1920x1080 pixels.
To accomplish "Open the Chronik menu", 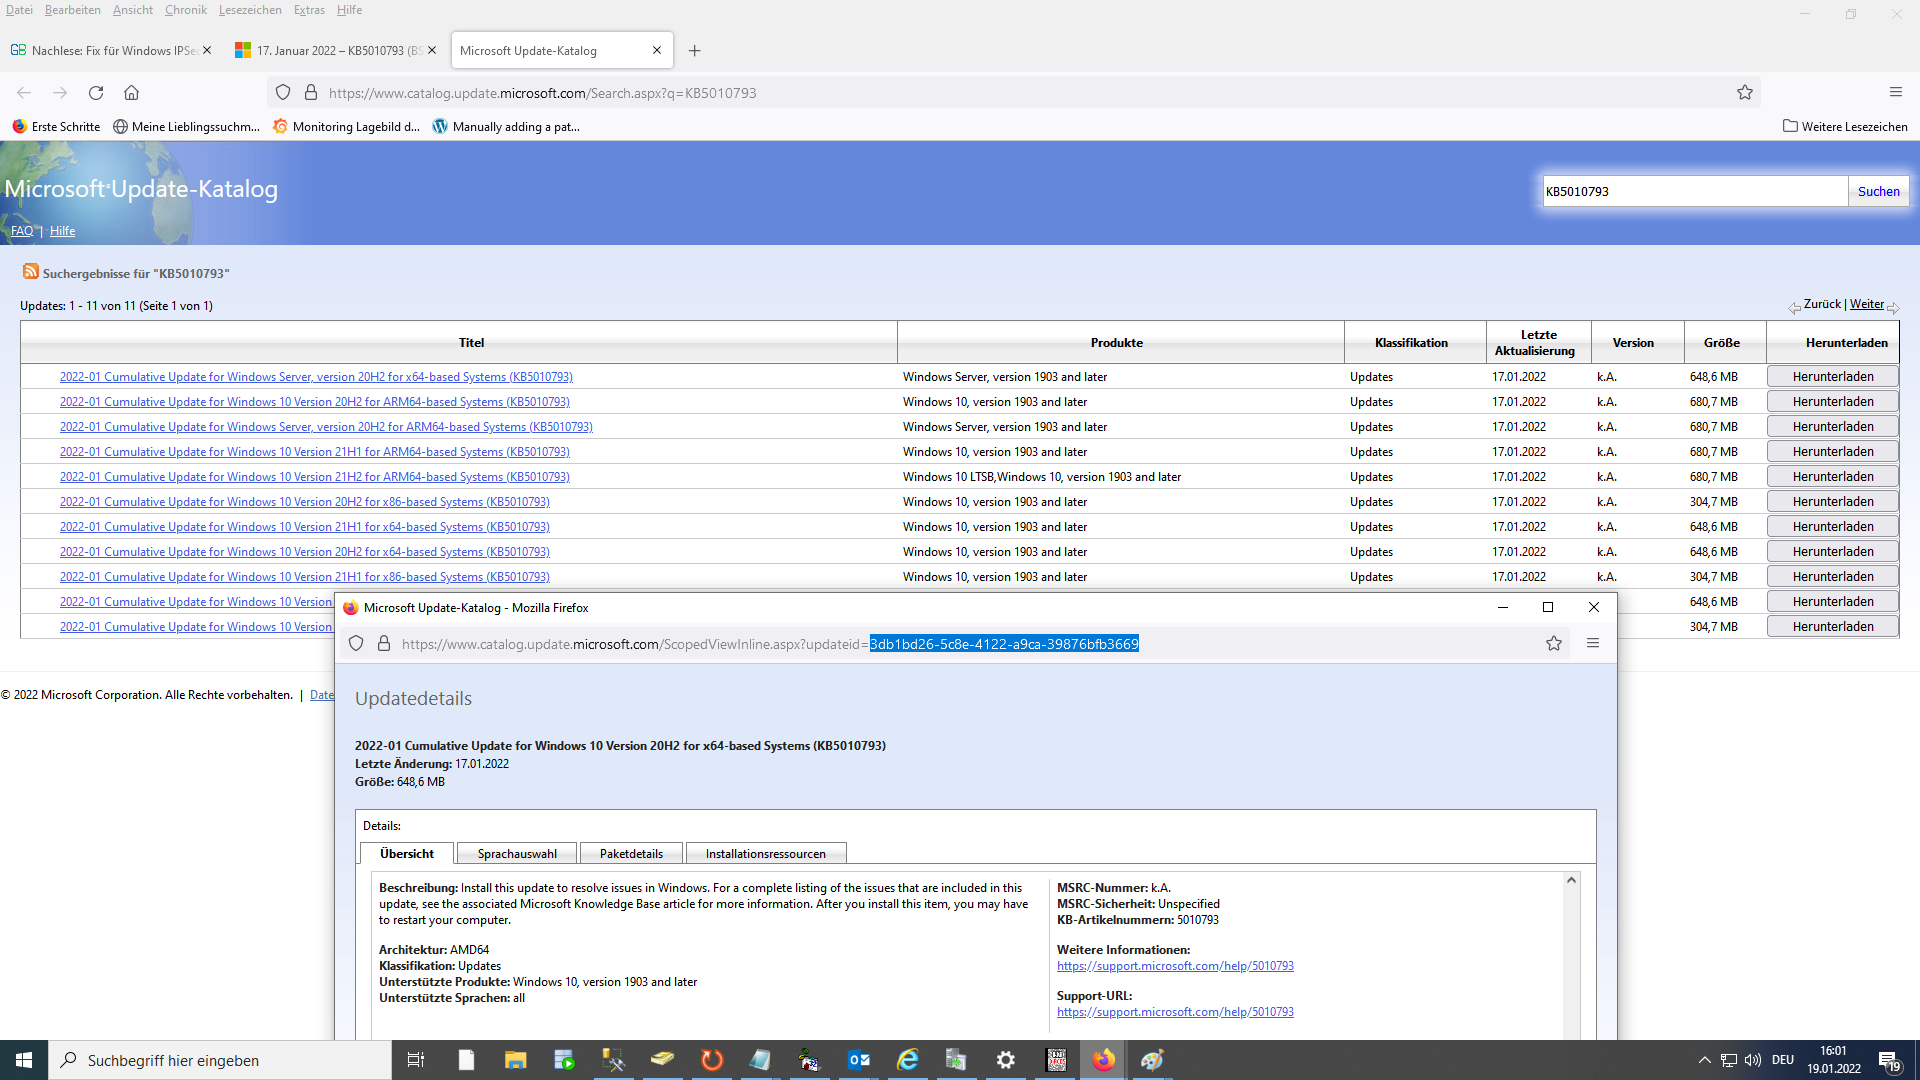I will pos(185,10).
